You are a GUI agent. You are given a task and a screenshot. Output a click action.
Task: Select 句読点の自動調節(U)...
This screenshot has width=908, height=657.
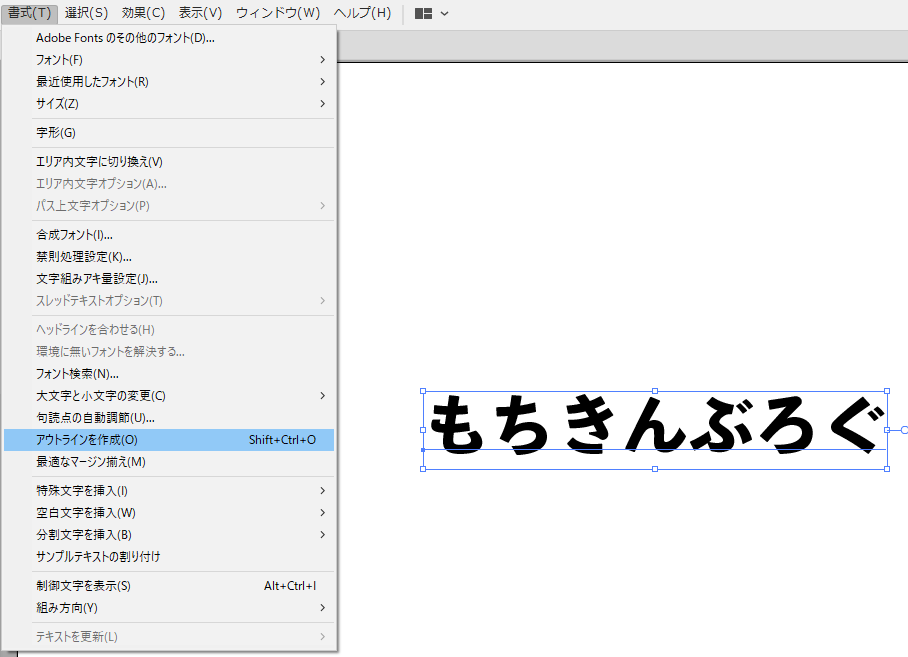point(169,417)
